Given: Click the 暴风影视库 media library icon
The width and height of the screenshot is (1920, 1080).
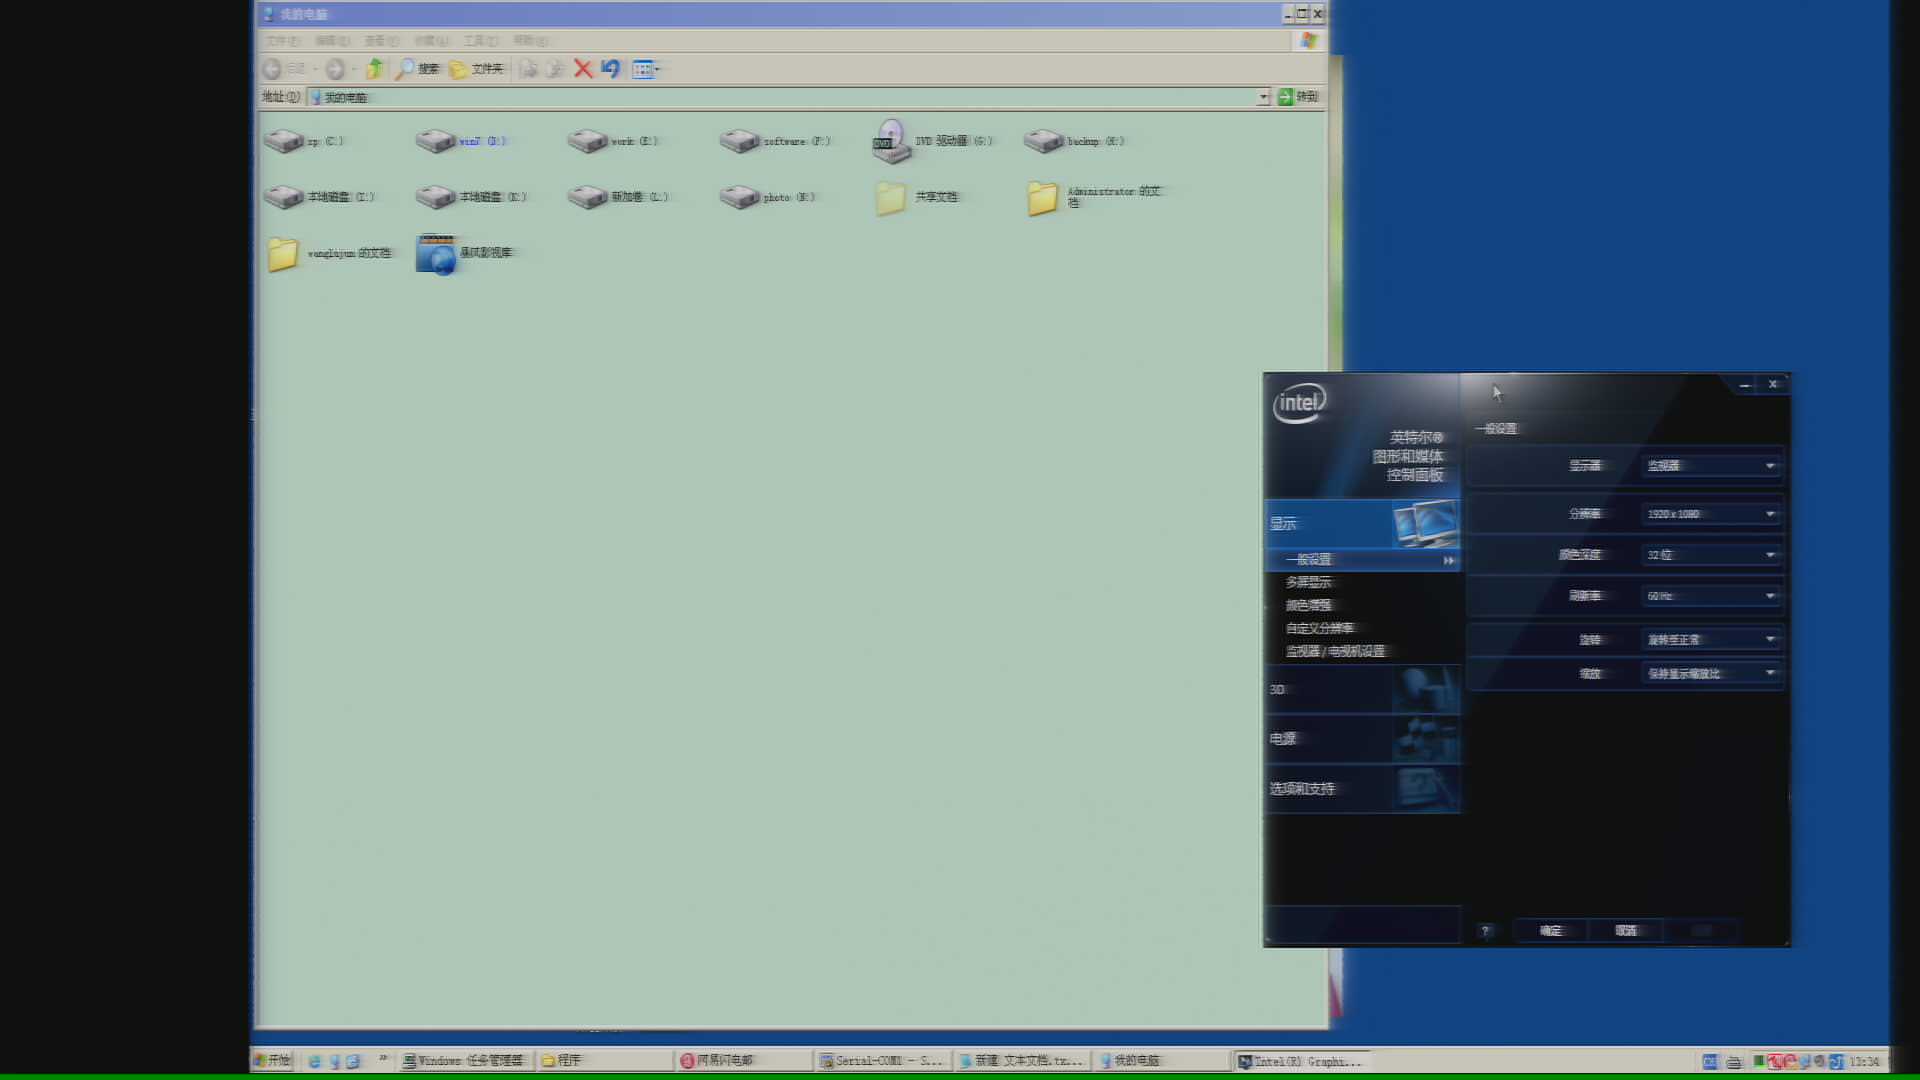Looking at the screenshot, I should click(436, 254).
